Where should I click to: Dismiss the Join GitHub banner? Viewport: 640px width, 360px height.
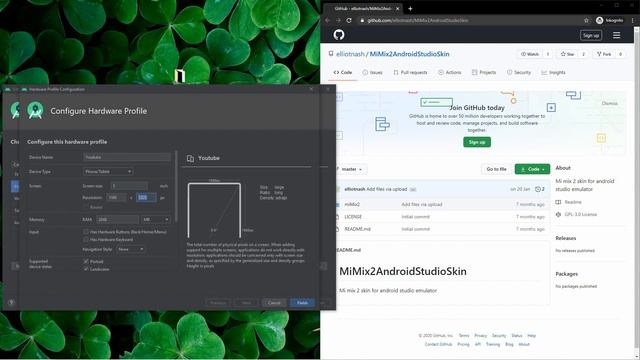click(609, 103)
